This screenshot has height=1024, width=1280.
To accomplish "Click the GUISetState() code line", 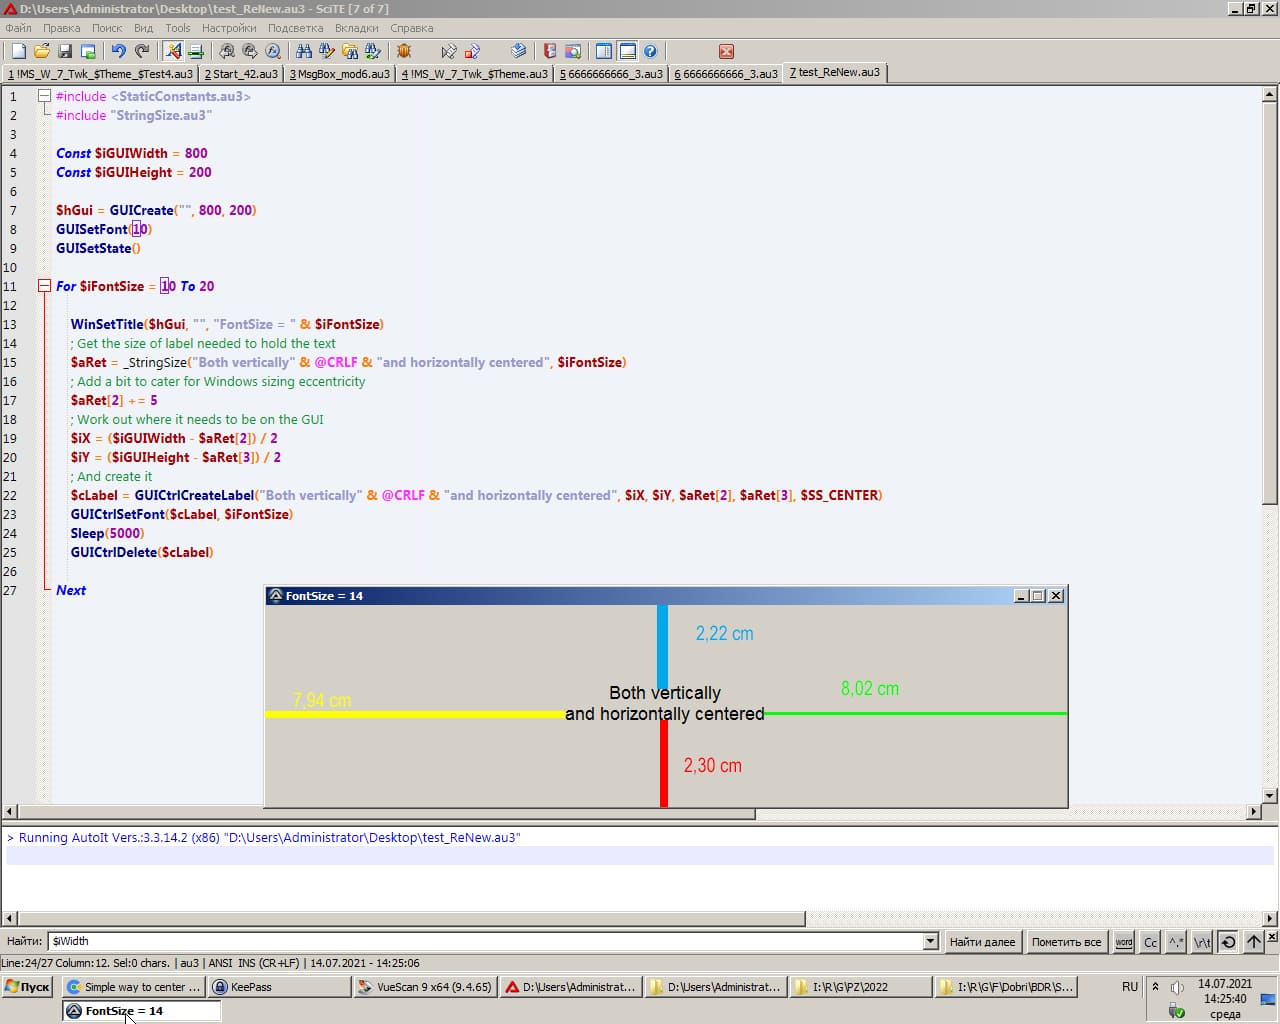I will point(98,248).
